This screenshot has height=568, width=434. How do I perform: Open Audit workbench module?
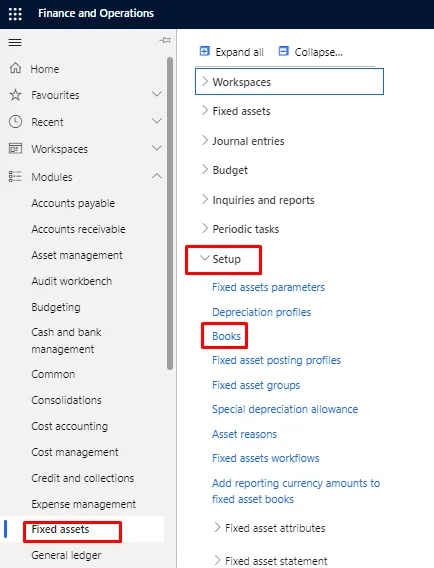pos(72,281)
